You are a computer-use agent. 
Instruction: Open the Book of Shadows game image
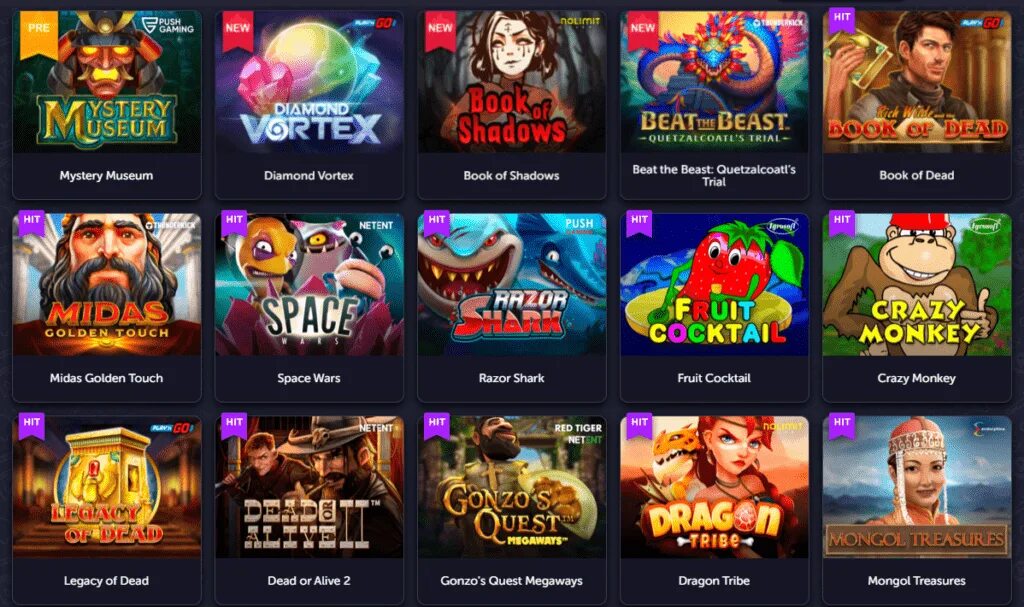click(512, 82)
